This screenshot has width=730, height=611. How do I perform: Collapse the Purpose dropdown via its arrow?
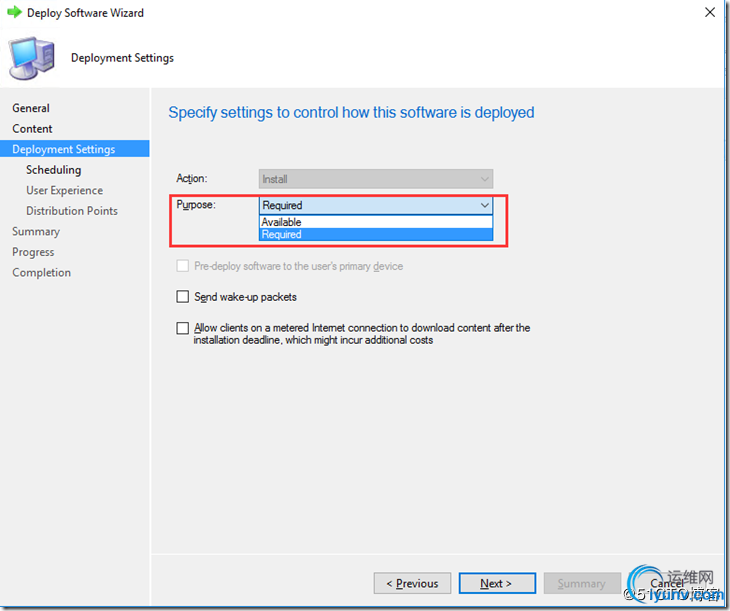tap(484, 205)
